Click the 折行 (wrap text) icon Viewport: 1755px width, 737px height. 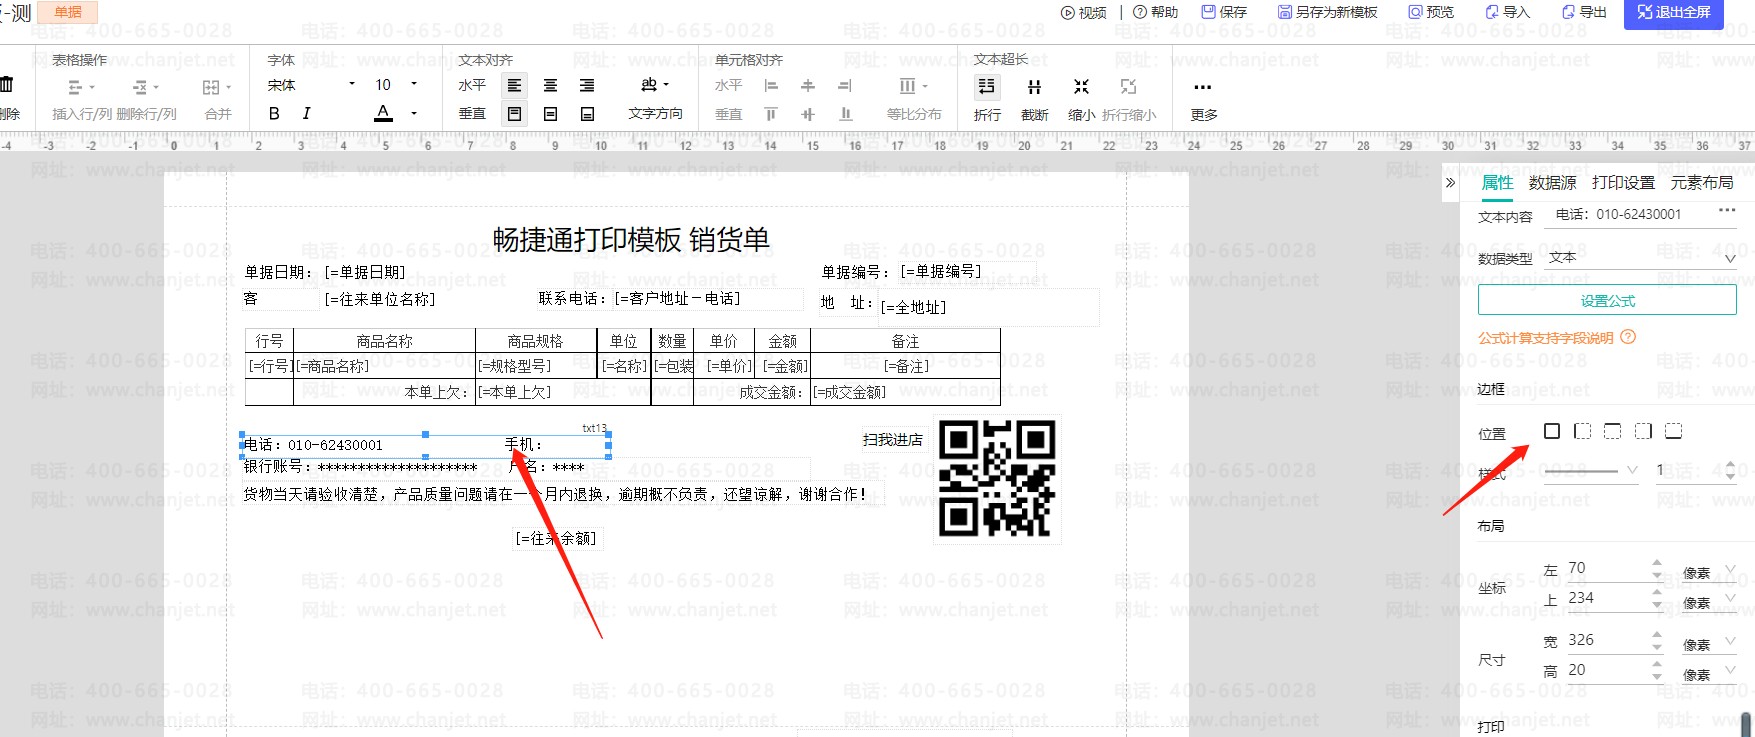click(987, 87)
